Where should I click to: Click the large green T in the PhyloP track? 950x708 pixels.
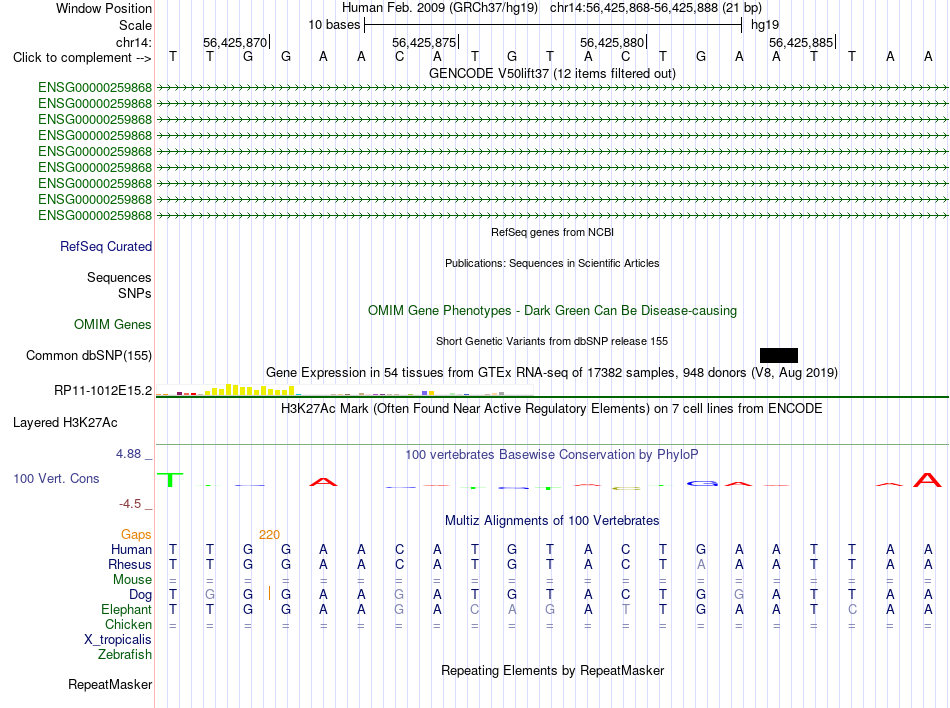point(170,480)
